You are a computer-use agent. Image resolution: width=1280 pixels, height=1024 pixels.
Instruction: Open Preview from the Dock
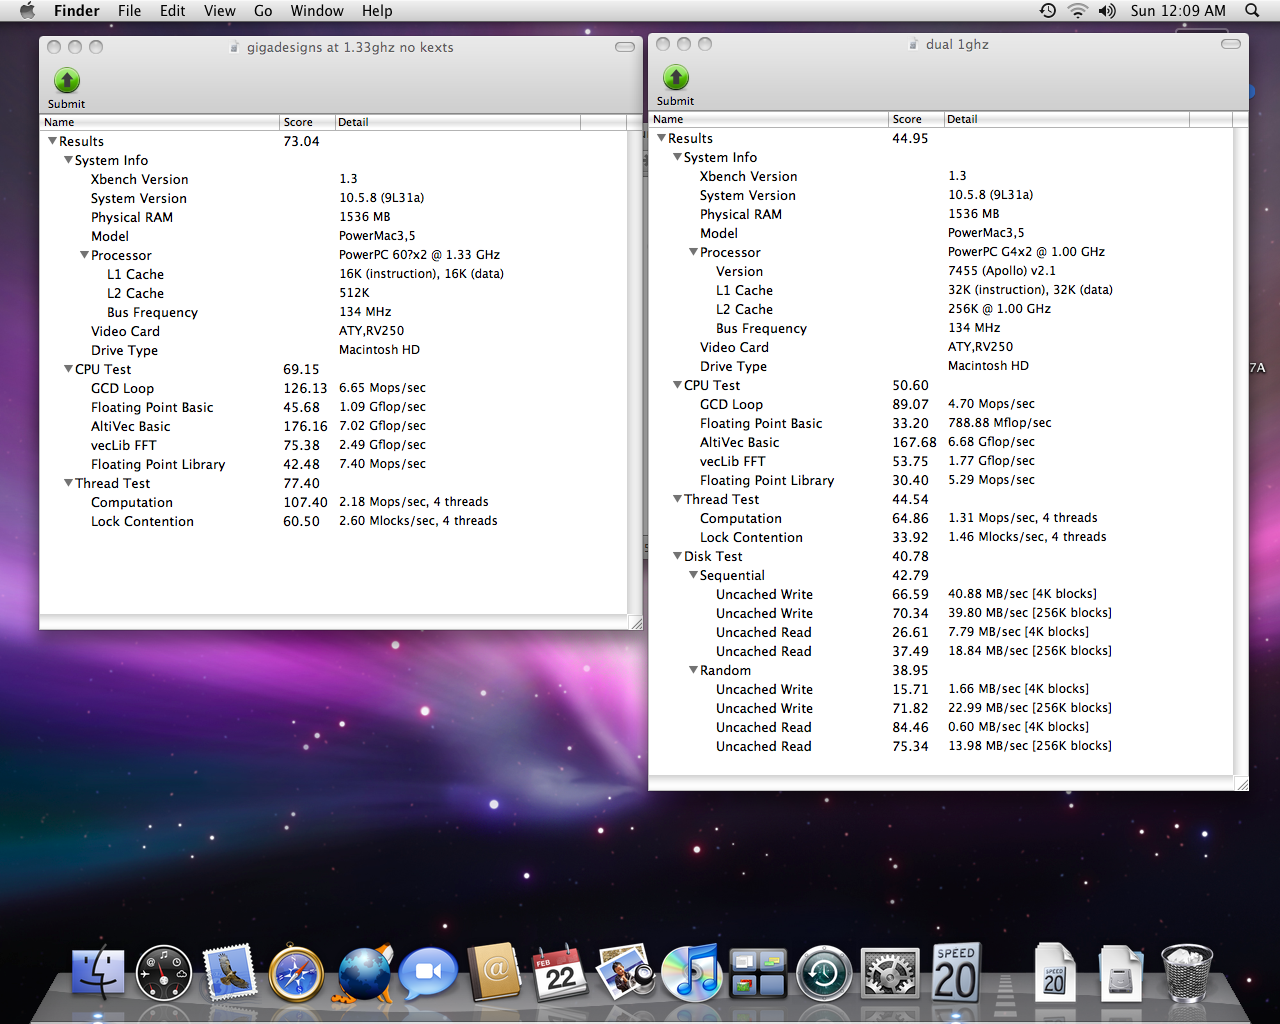coord(626,973)
